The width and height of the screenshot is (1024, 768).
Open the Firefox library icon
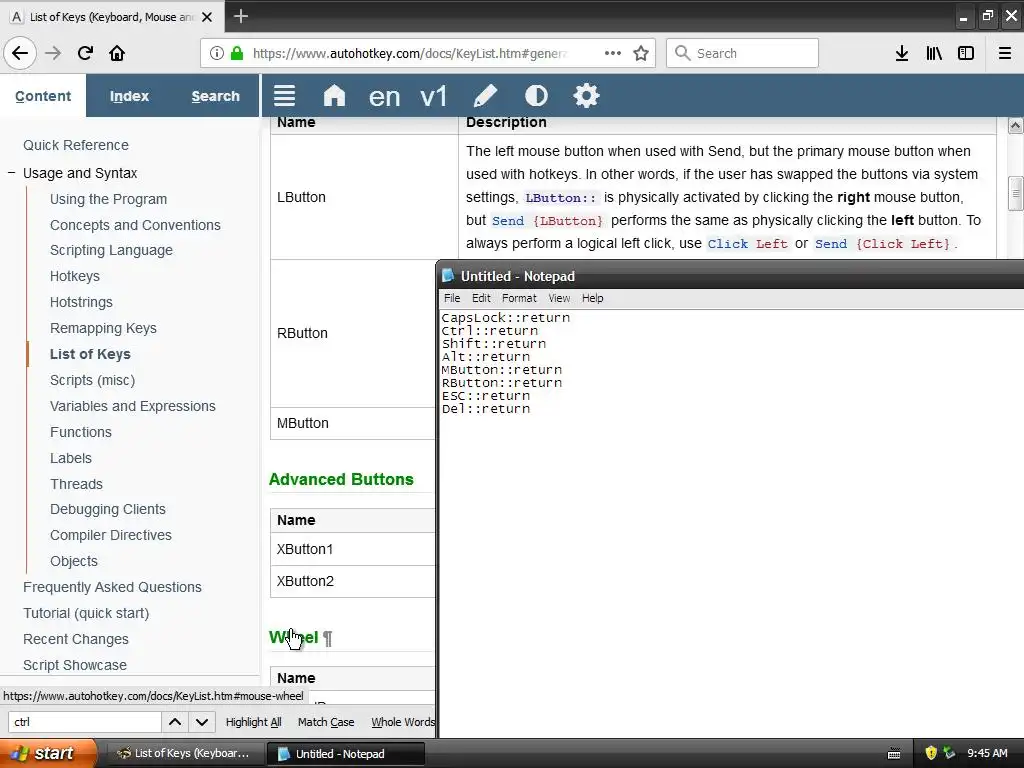coord(934,53)
